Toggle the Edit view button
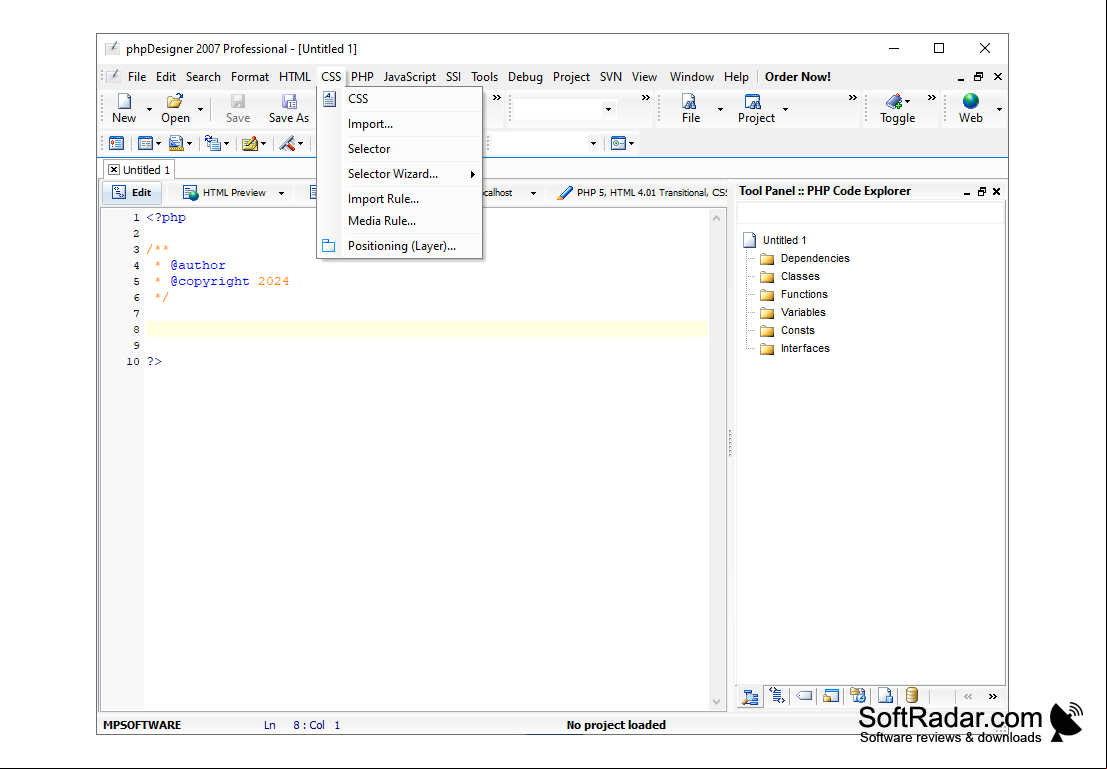Viewport: 1107px width, 769px height. [x=132, y=192]
